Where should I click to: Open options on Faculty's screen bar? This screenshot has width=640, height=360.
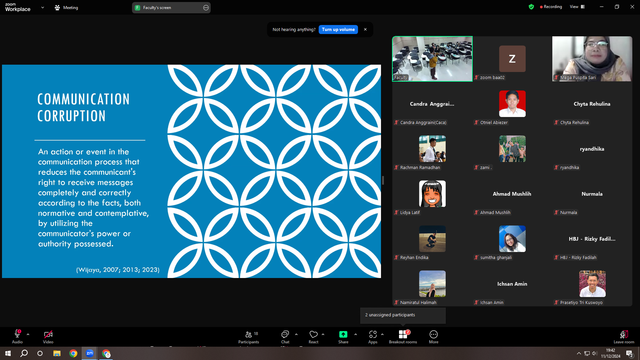206,7
